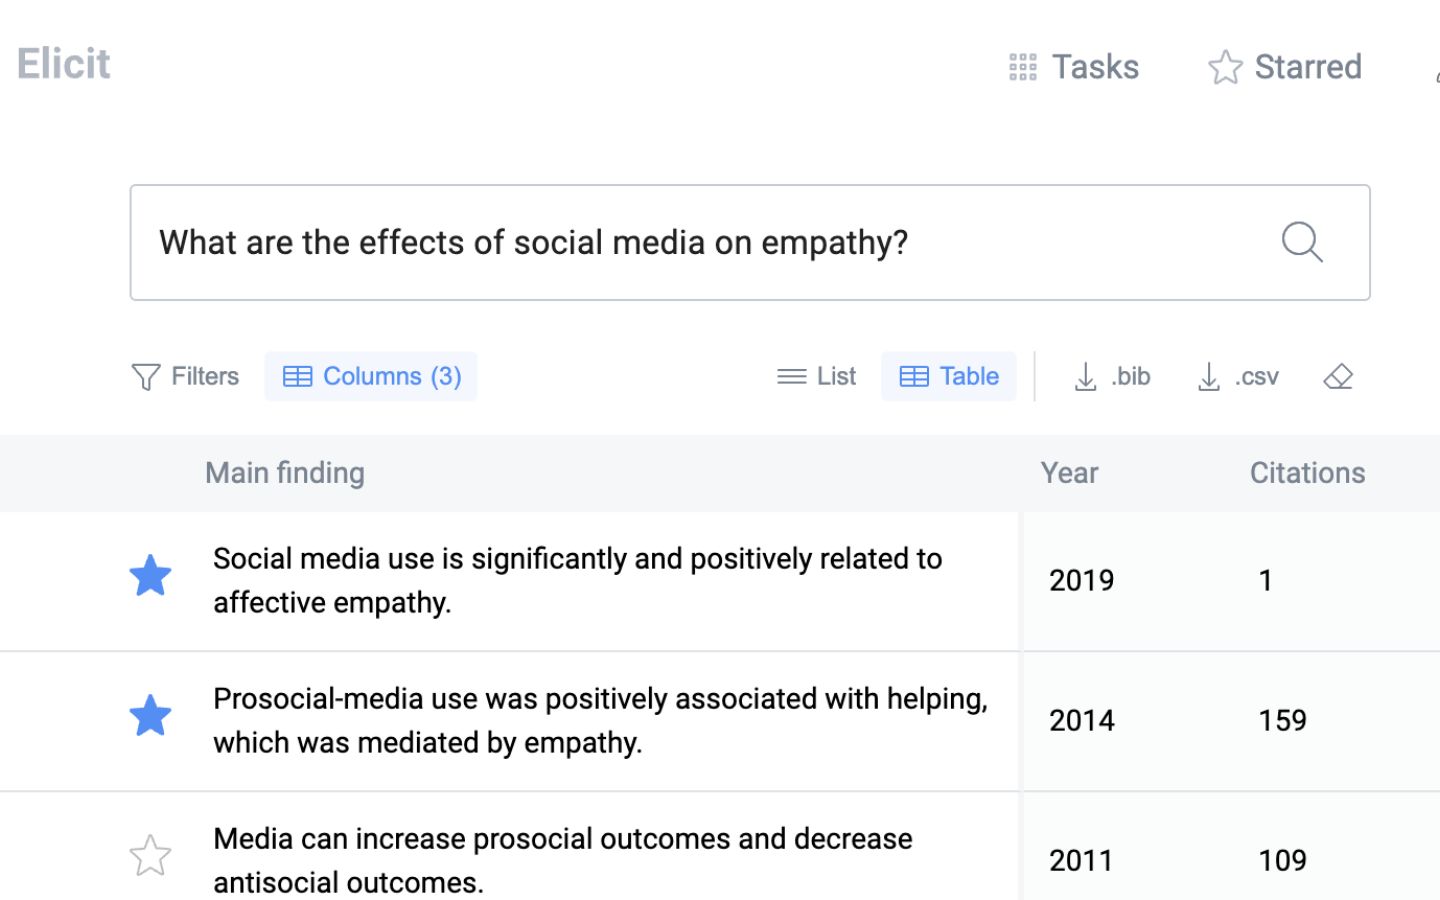
Task: Download results as .csv file
Action: [x=1238, y=377]
